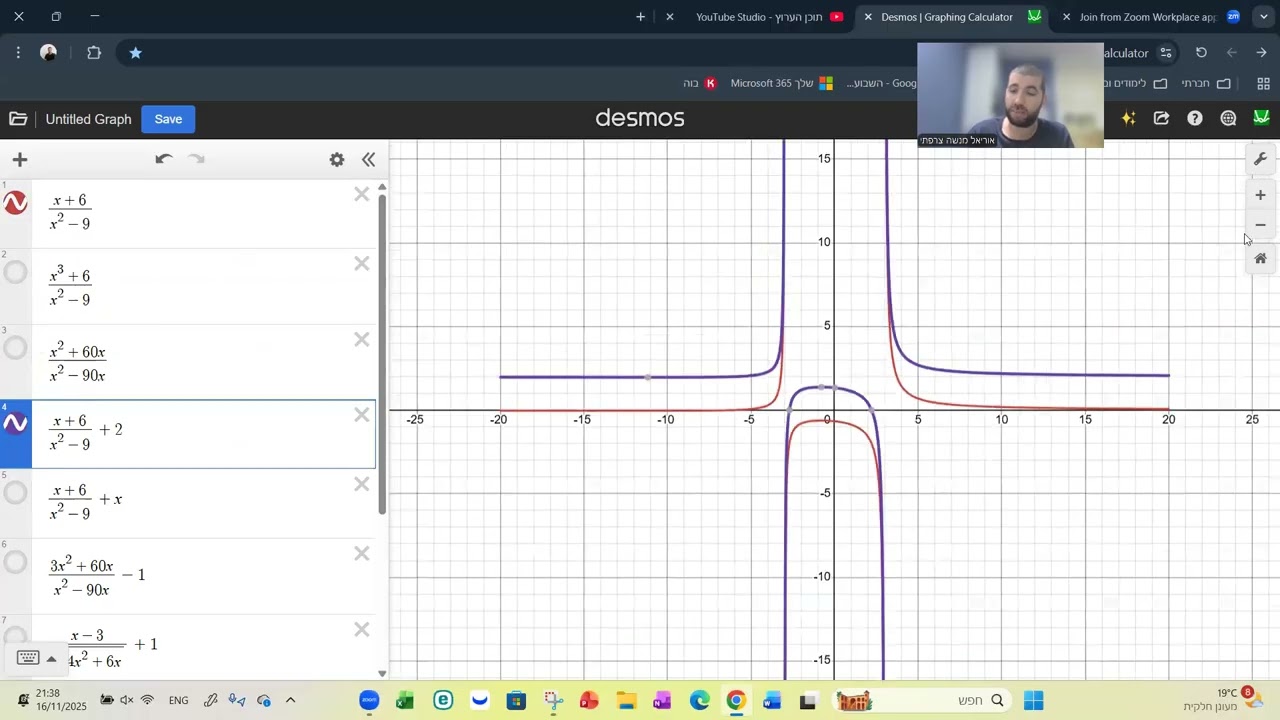Bookmark star in address bar

135,53
